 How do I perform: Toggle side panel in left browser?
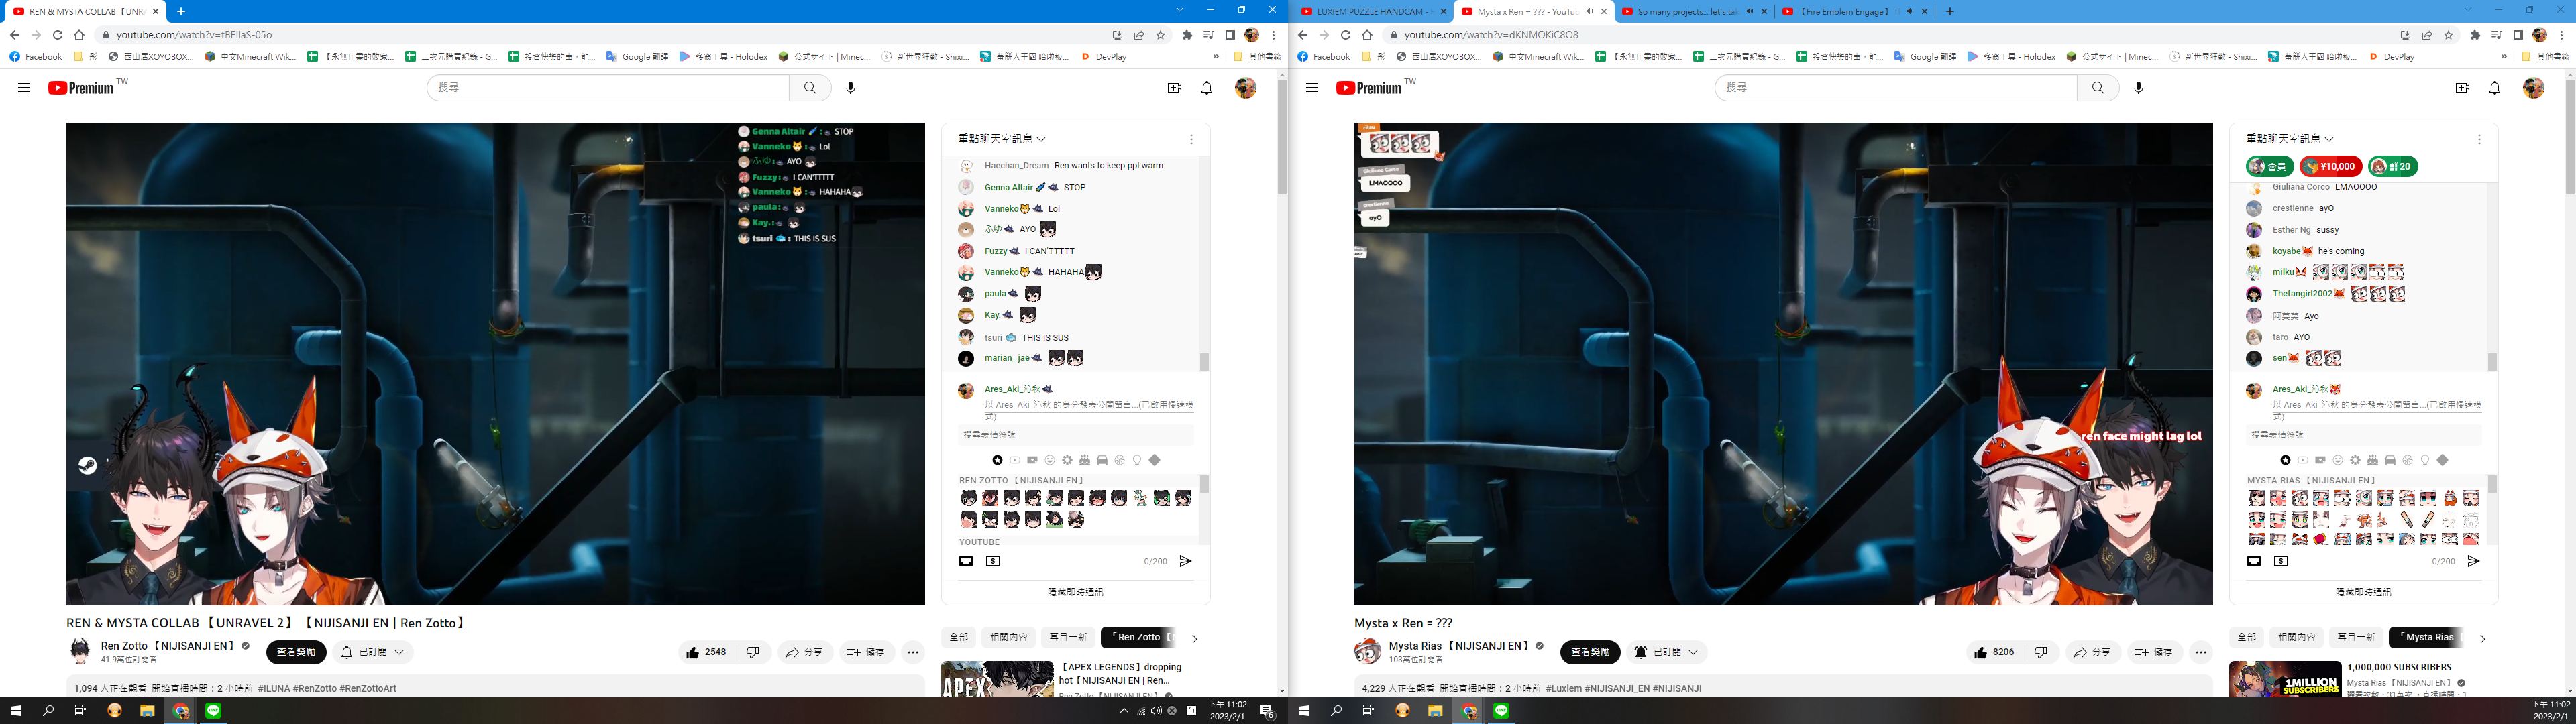(1230, 34)
